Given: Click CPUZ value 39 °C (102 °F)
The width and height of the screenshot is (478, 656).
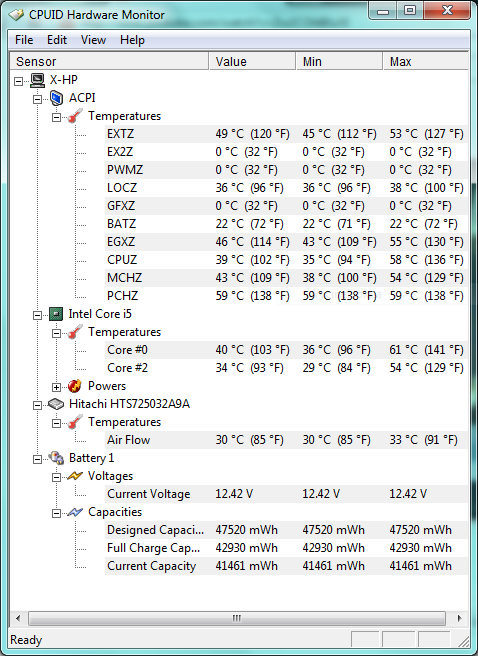Looking at the screenshot, I should click(252, 260).
